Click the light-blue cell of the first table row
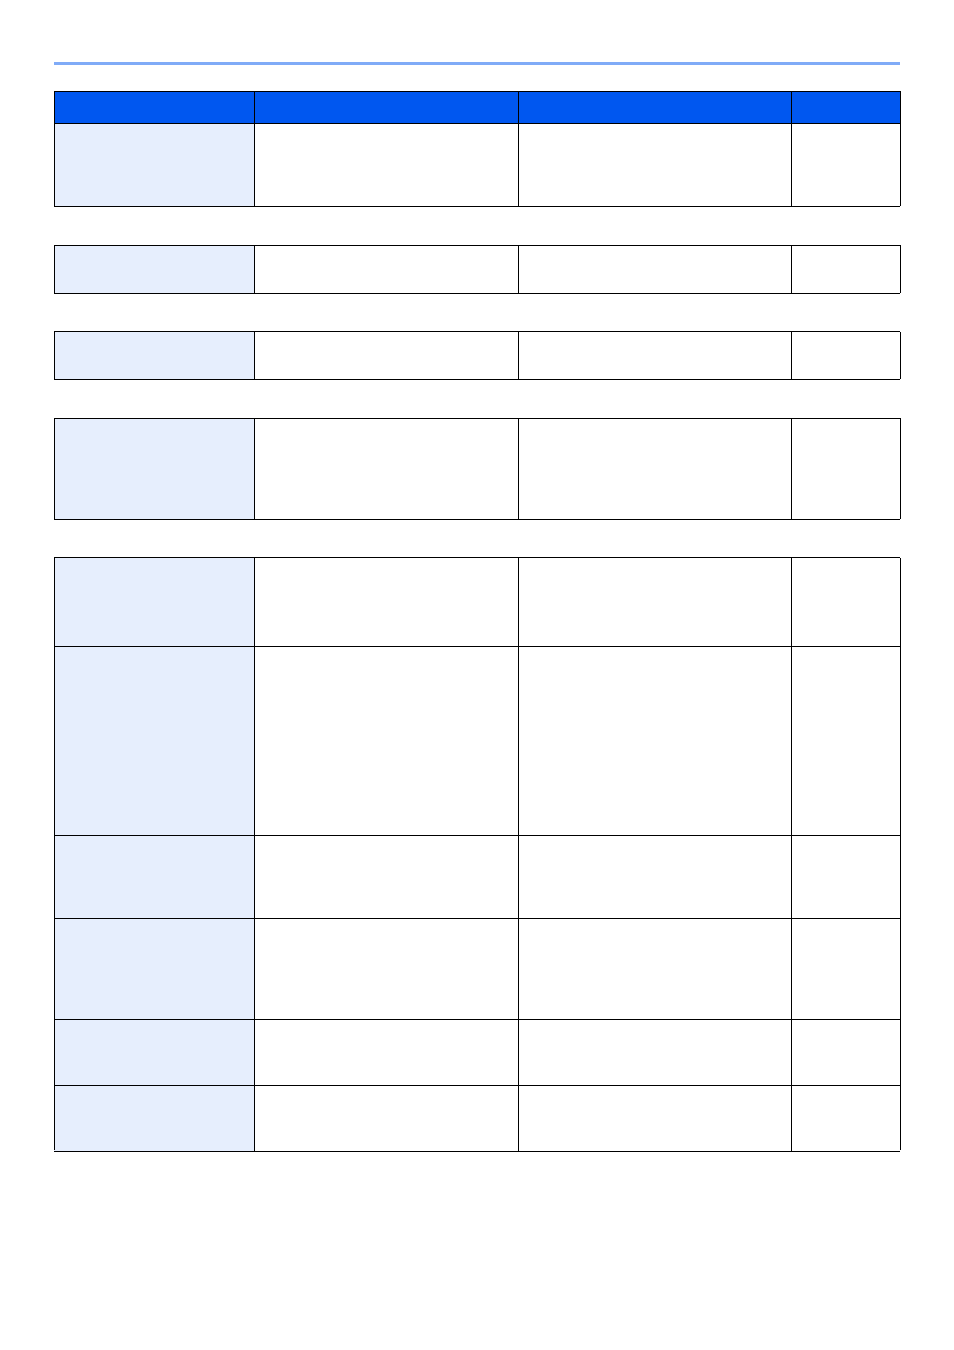This screenshot has width=954, height=1350. point(154,165)
